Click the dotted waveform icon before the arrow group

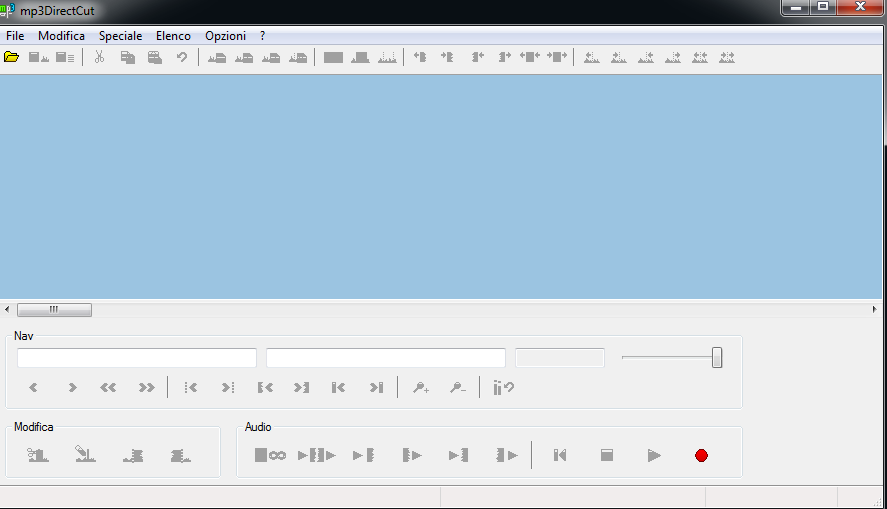(x=387, y=57)
